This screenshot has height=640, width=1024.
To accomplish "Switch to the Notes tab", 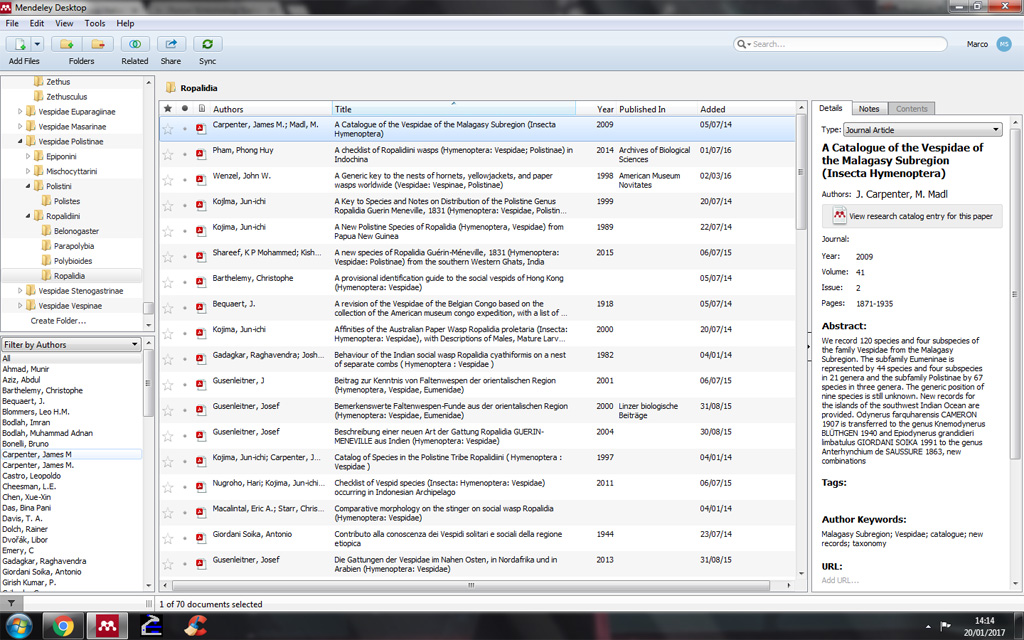I will [x=869, y=108].
